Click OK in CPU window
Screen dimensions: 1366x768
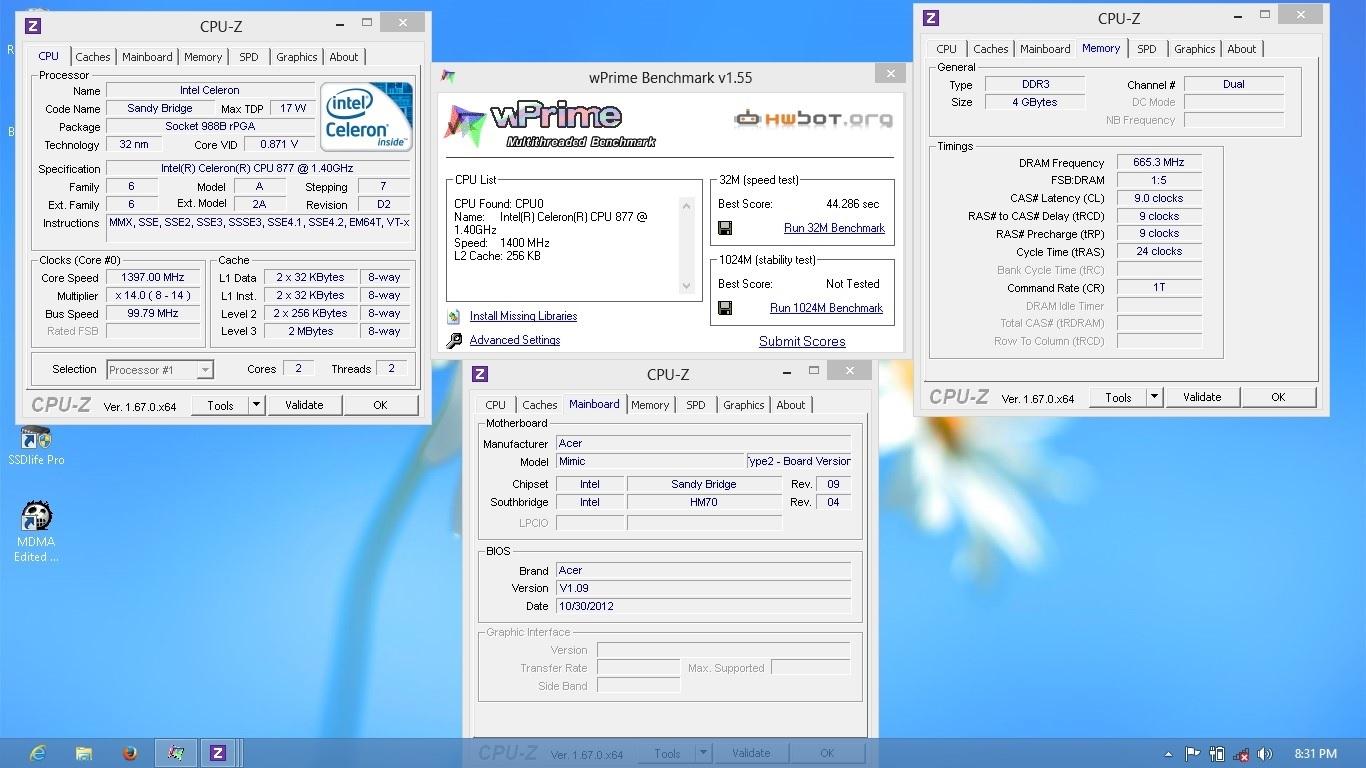coord(380,405)
